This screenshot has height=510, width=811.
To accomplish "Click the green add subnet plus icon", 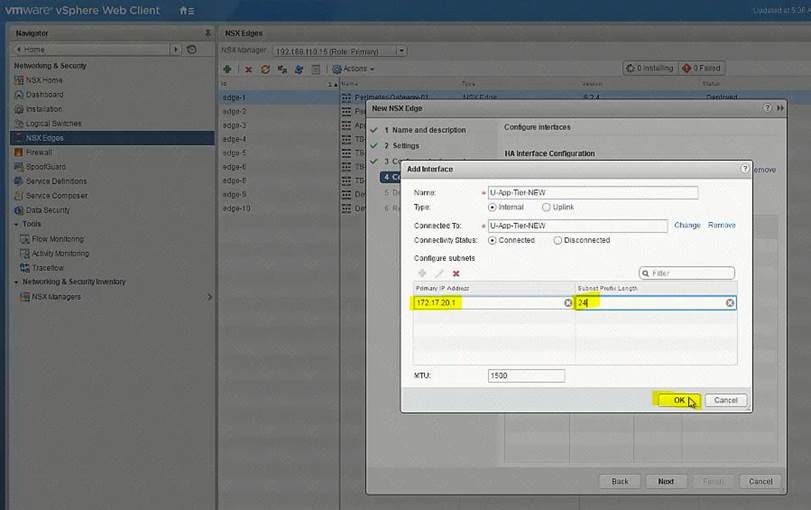I will [422, 273].
